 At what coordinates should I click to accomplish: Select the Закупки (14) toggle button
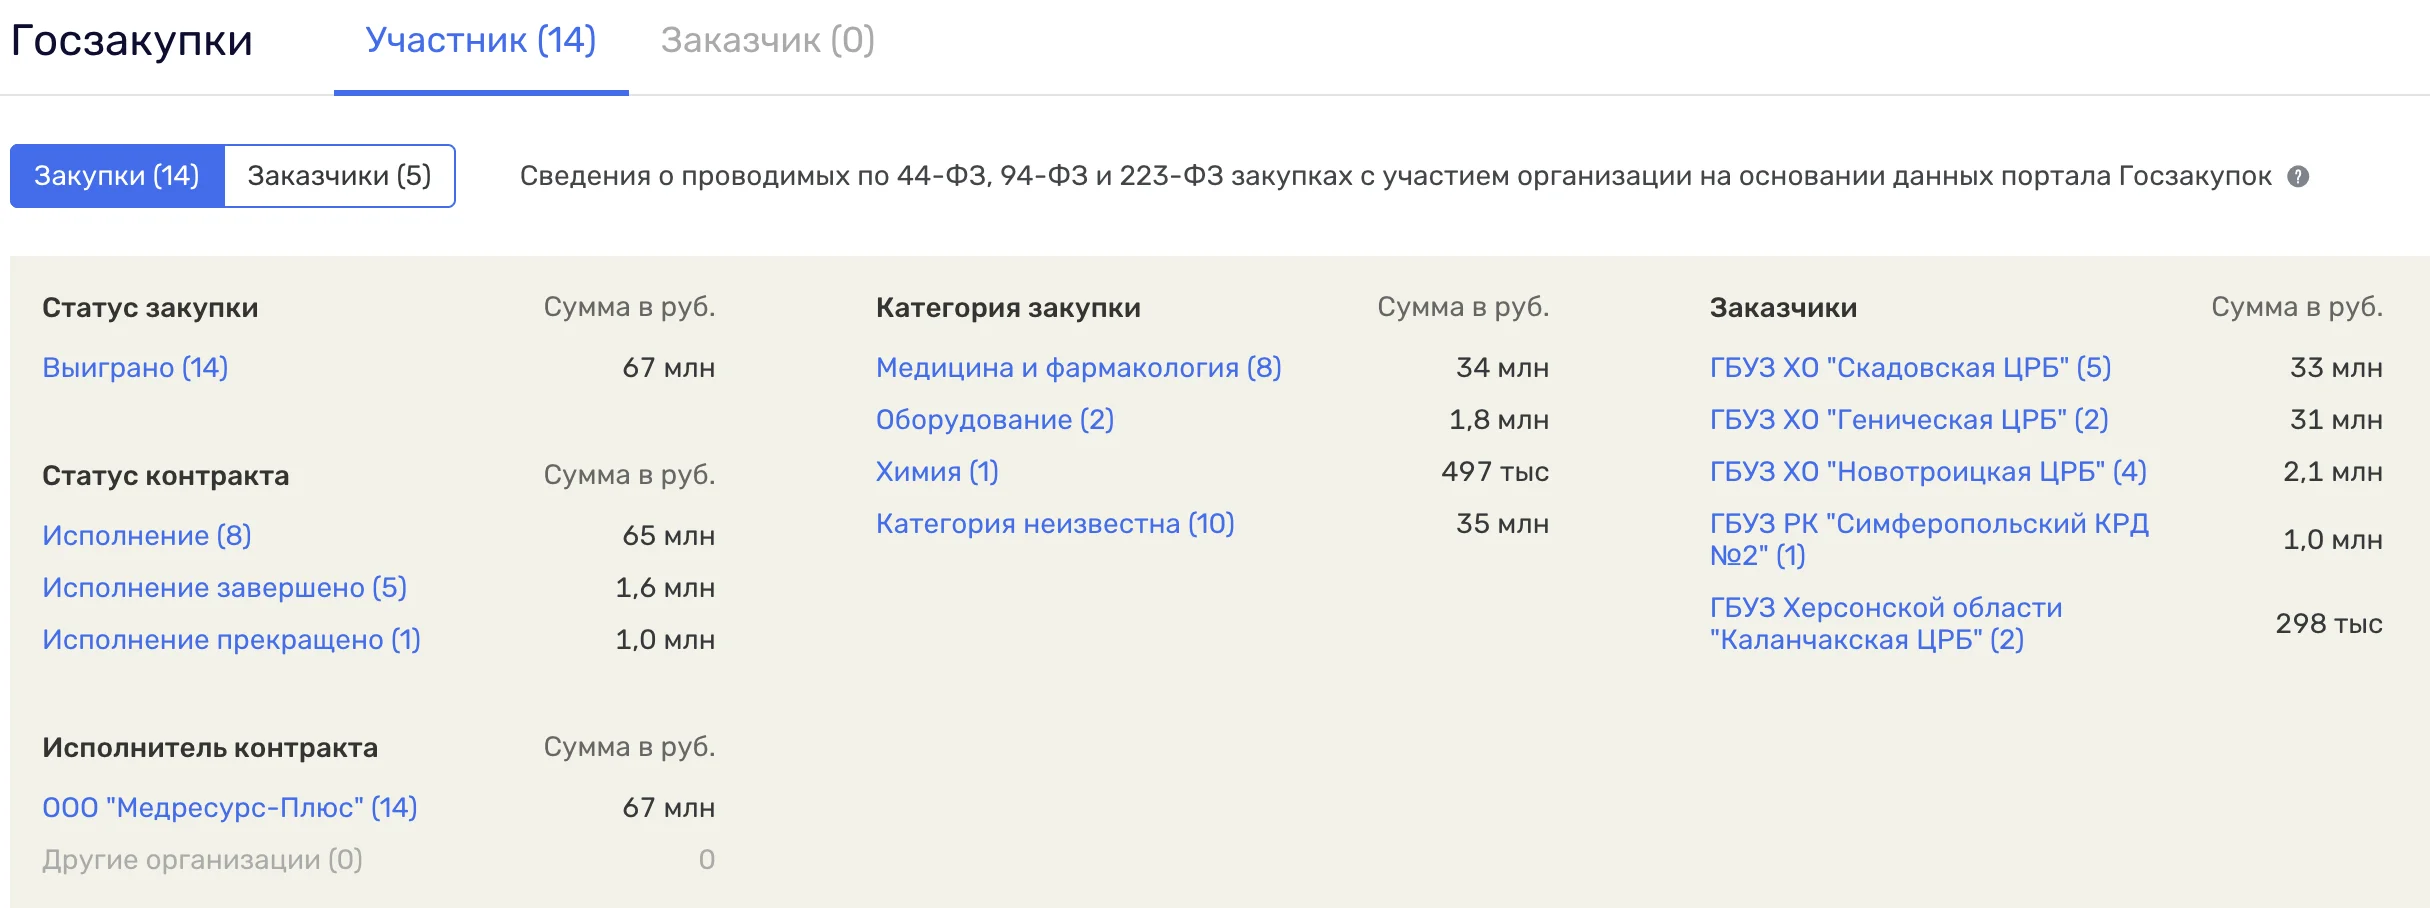pyautogui.click(x=117, y=176)
